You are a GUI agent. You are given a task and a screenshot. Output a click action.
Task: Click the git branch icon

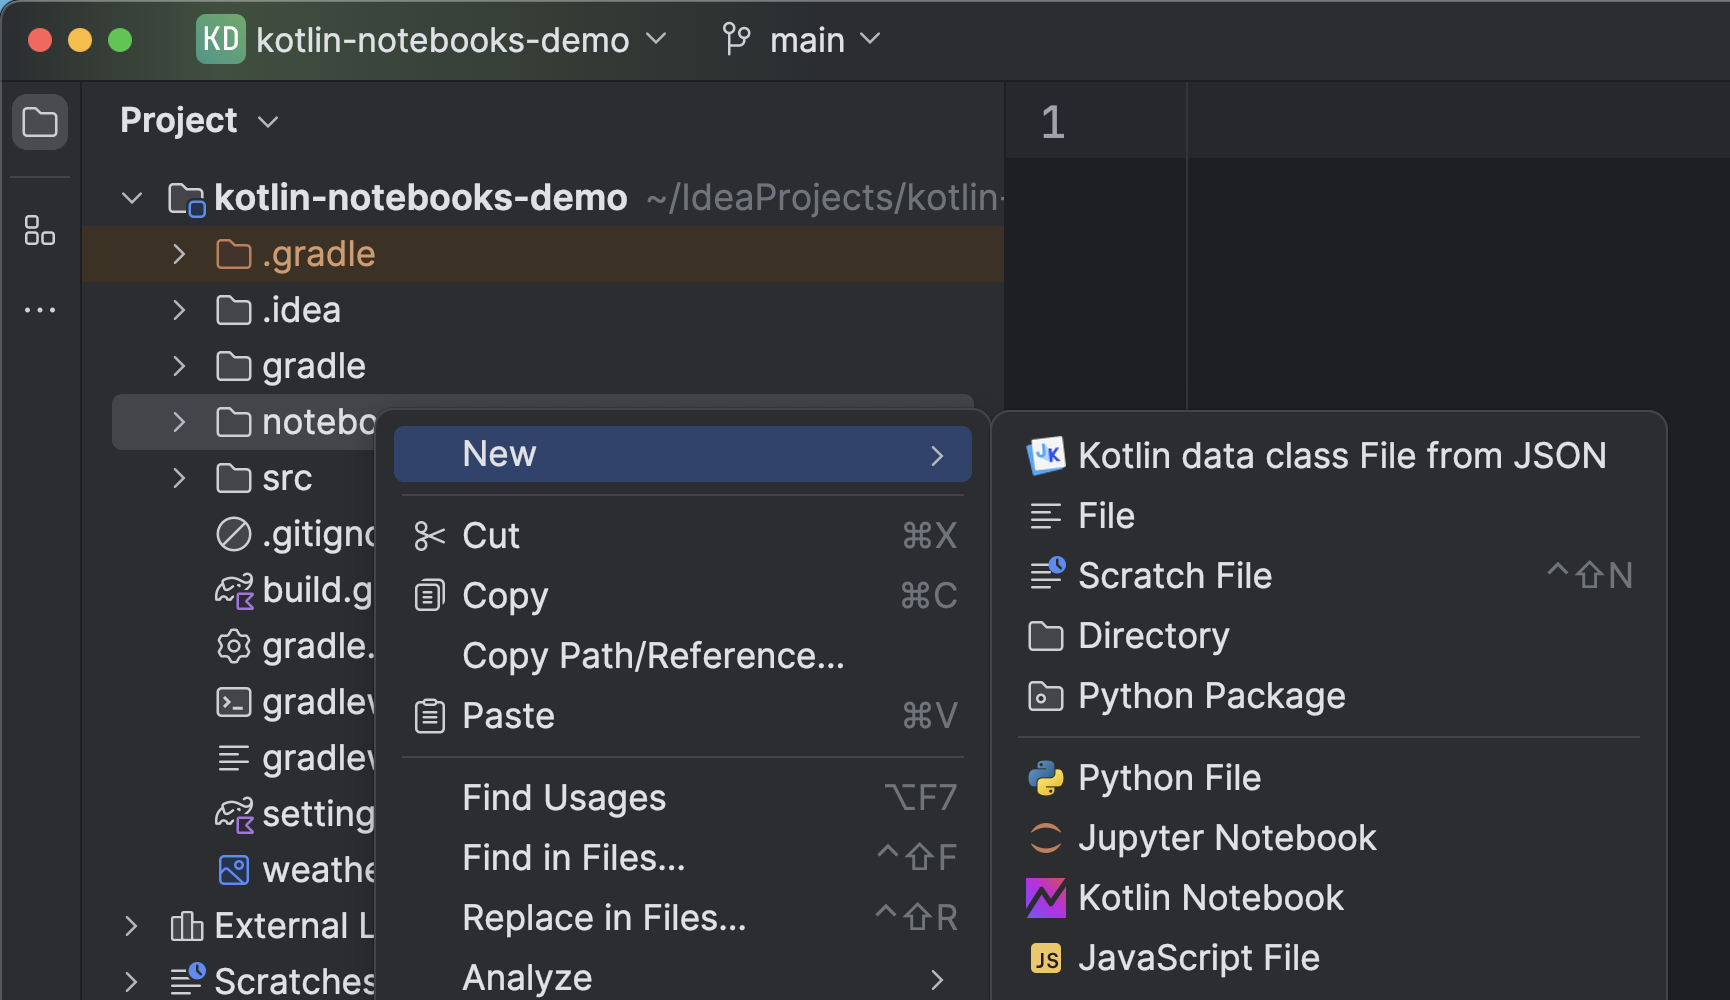737,40
